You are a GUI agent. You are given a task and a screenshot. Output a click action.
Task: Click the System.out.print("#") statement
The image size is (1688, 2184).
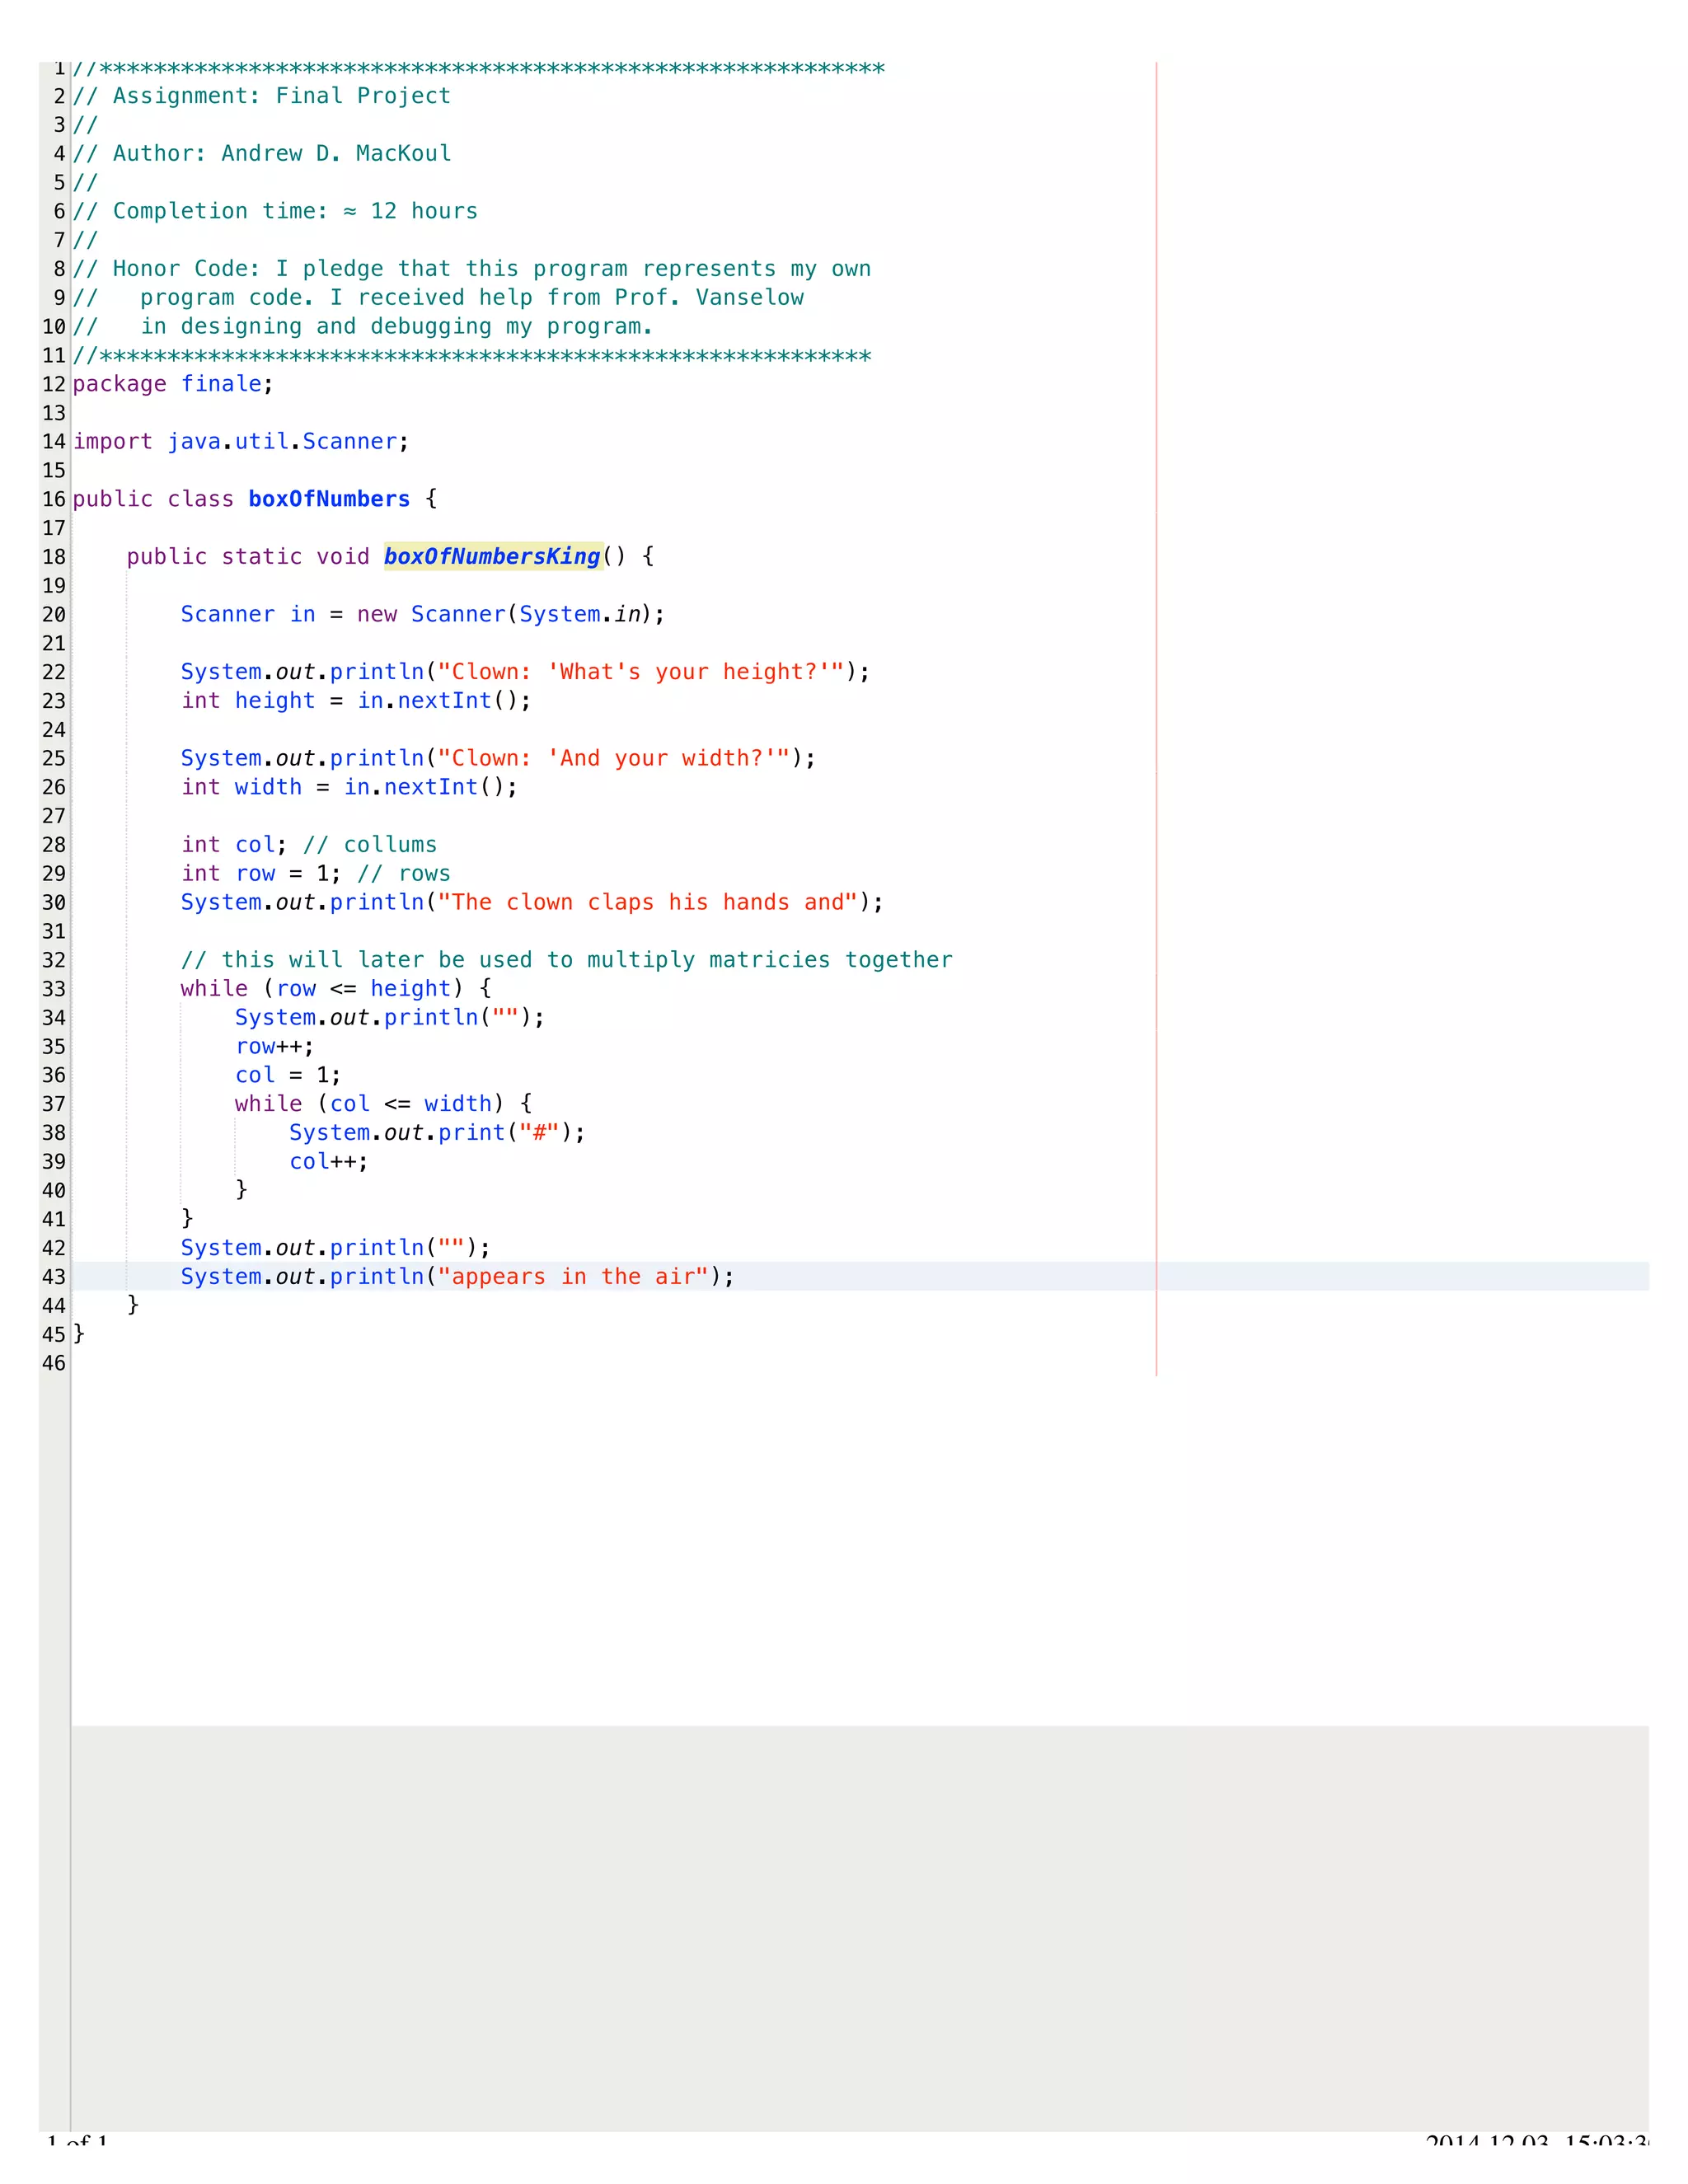437,1133
